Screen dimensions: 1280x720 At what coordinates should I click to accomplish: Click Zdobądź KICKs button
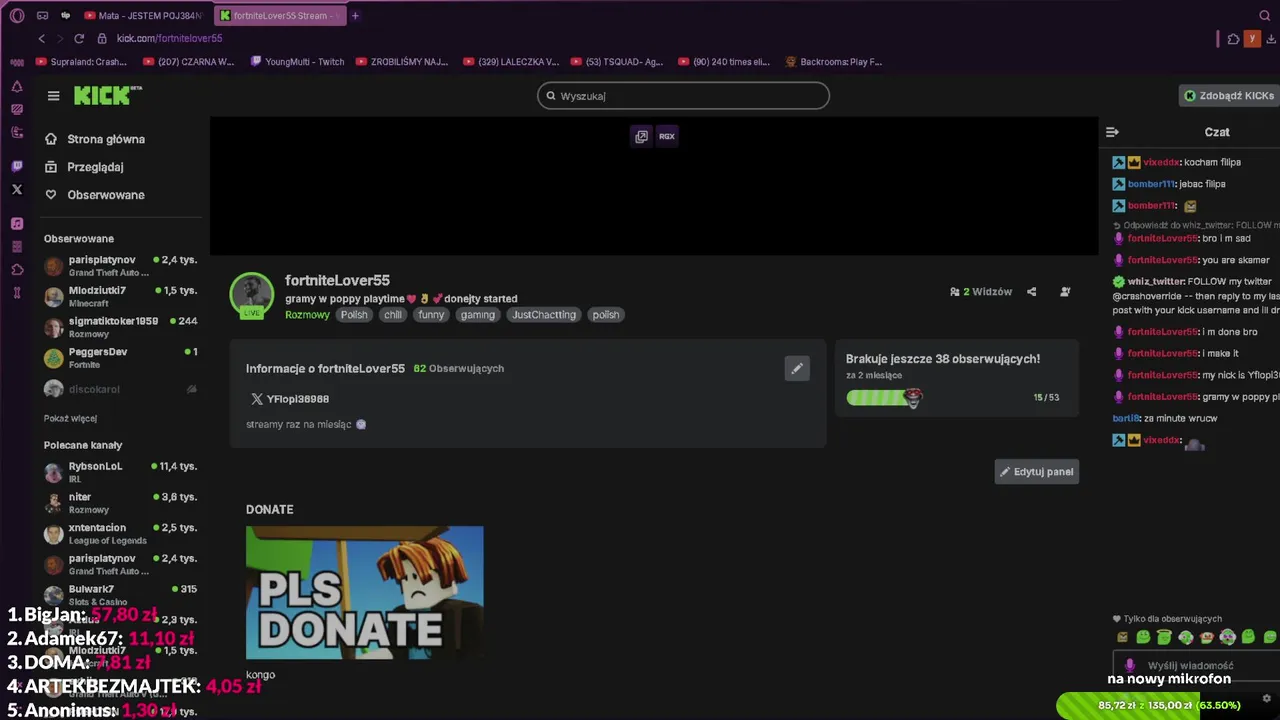pyautogui.click(x=1229, y=96)
